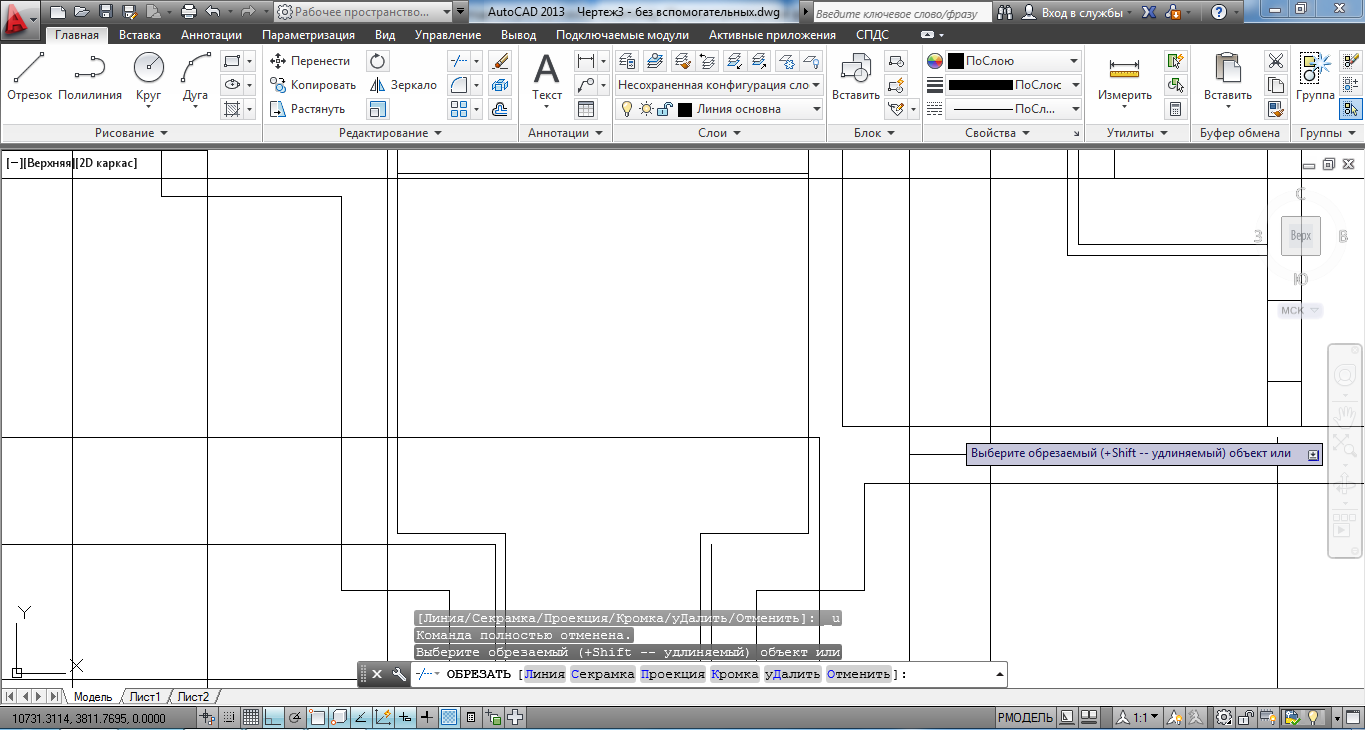Toggle the layer light bulb visibility

(x=627, y=109)
